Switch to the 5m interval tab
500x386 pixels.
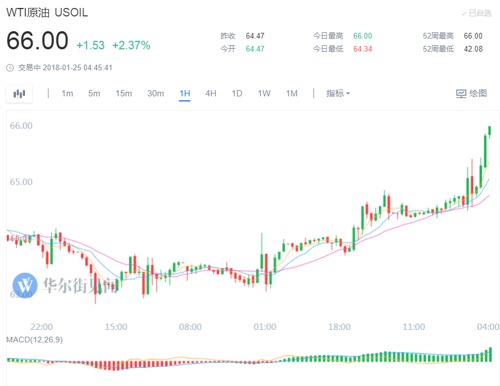[94, 93]
